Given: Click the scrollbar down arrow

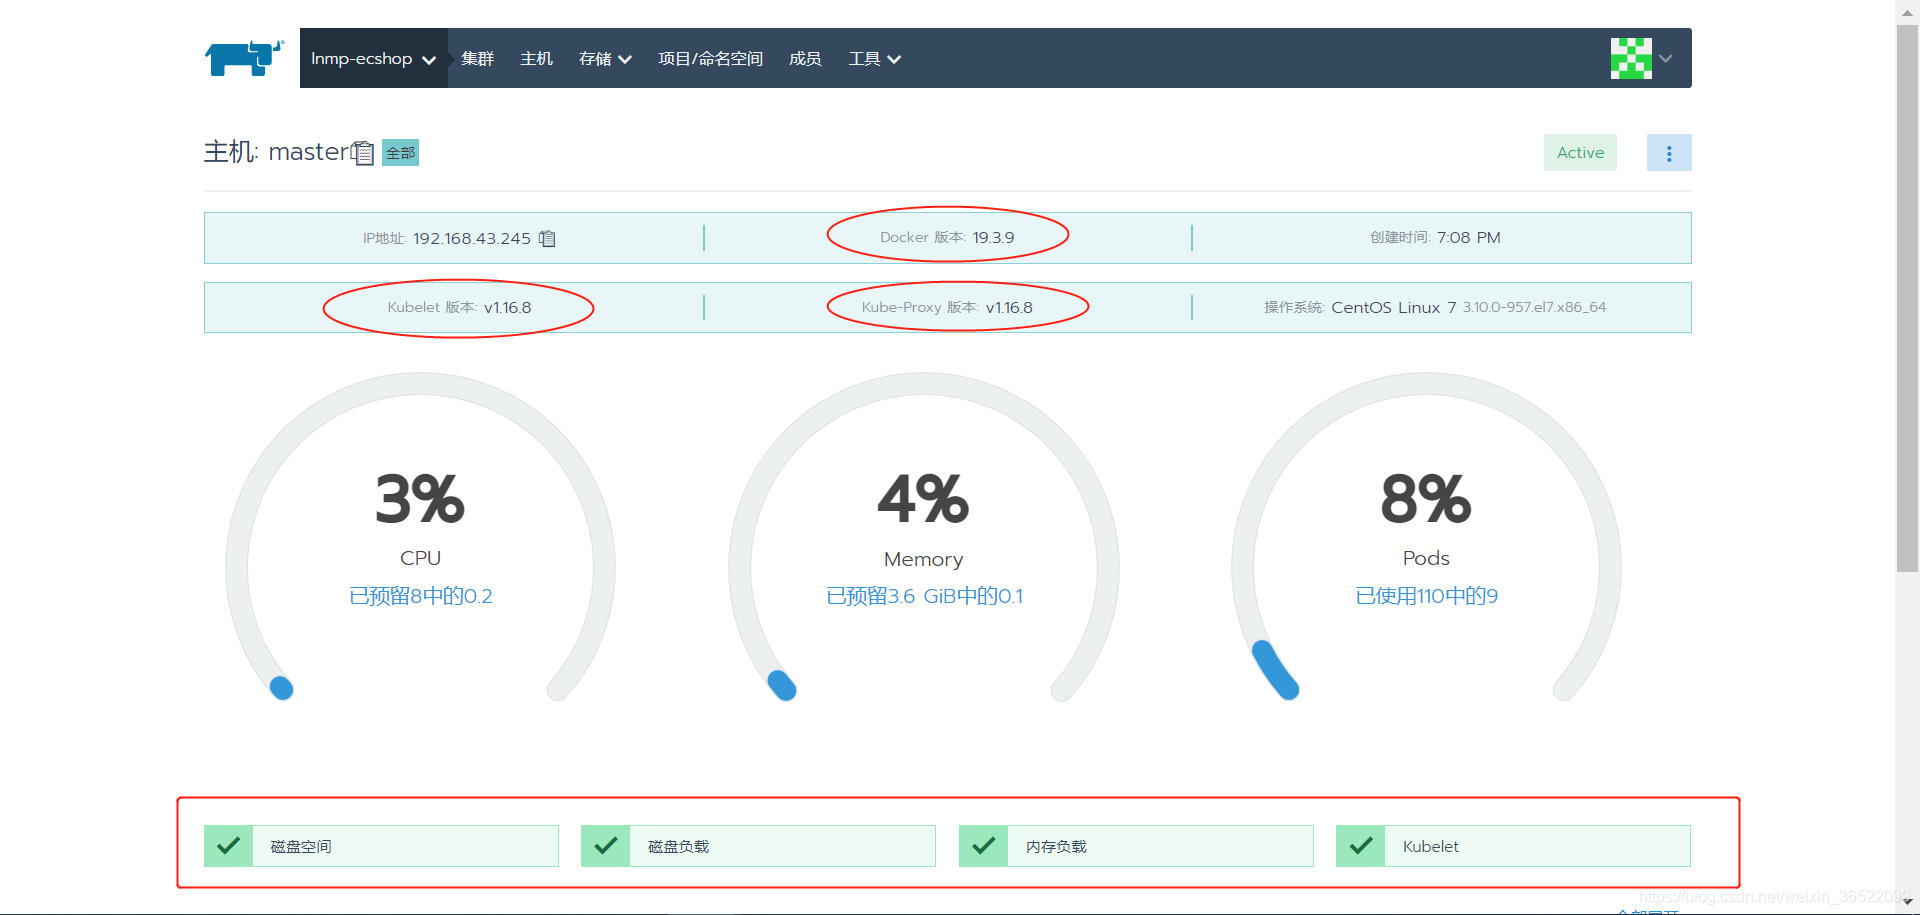Looking at the screenshot, I should click(1907, 903).
